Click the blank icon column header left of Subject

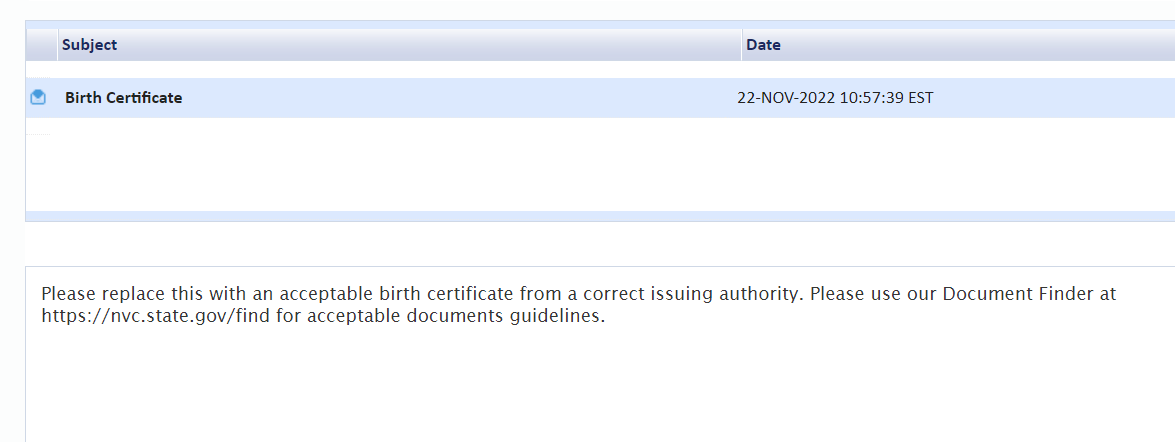(x=42, y=45)
